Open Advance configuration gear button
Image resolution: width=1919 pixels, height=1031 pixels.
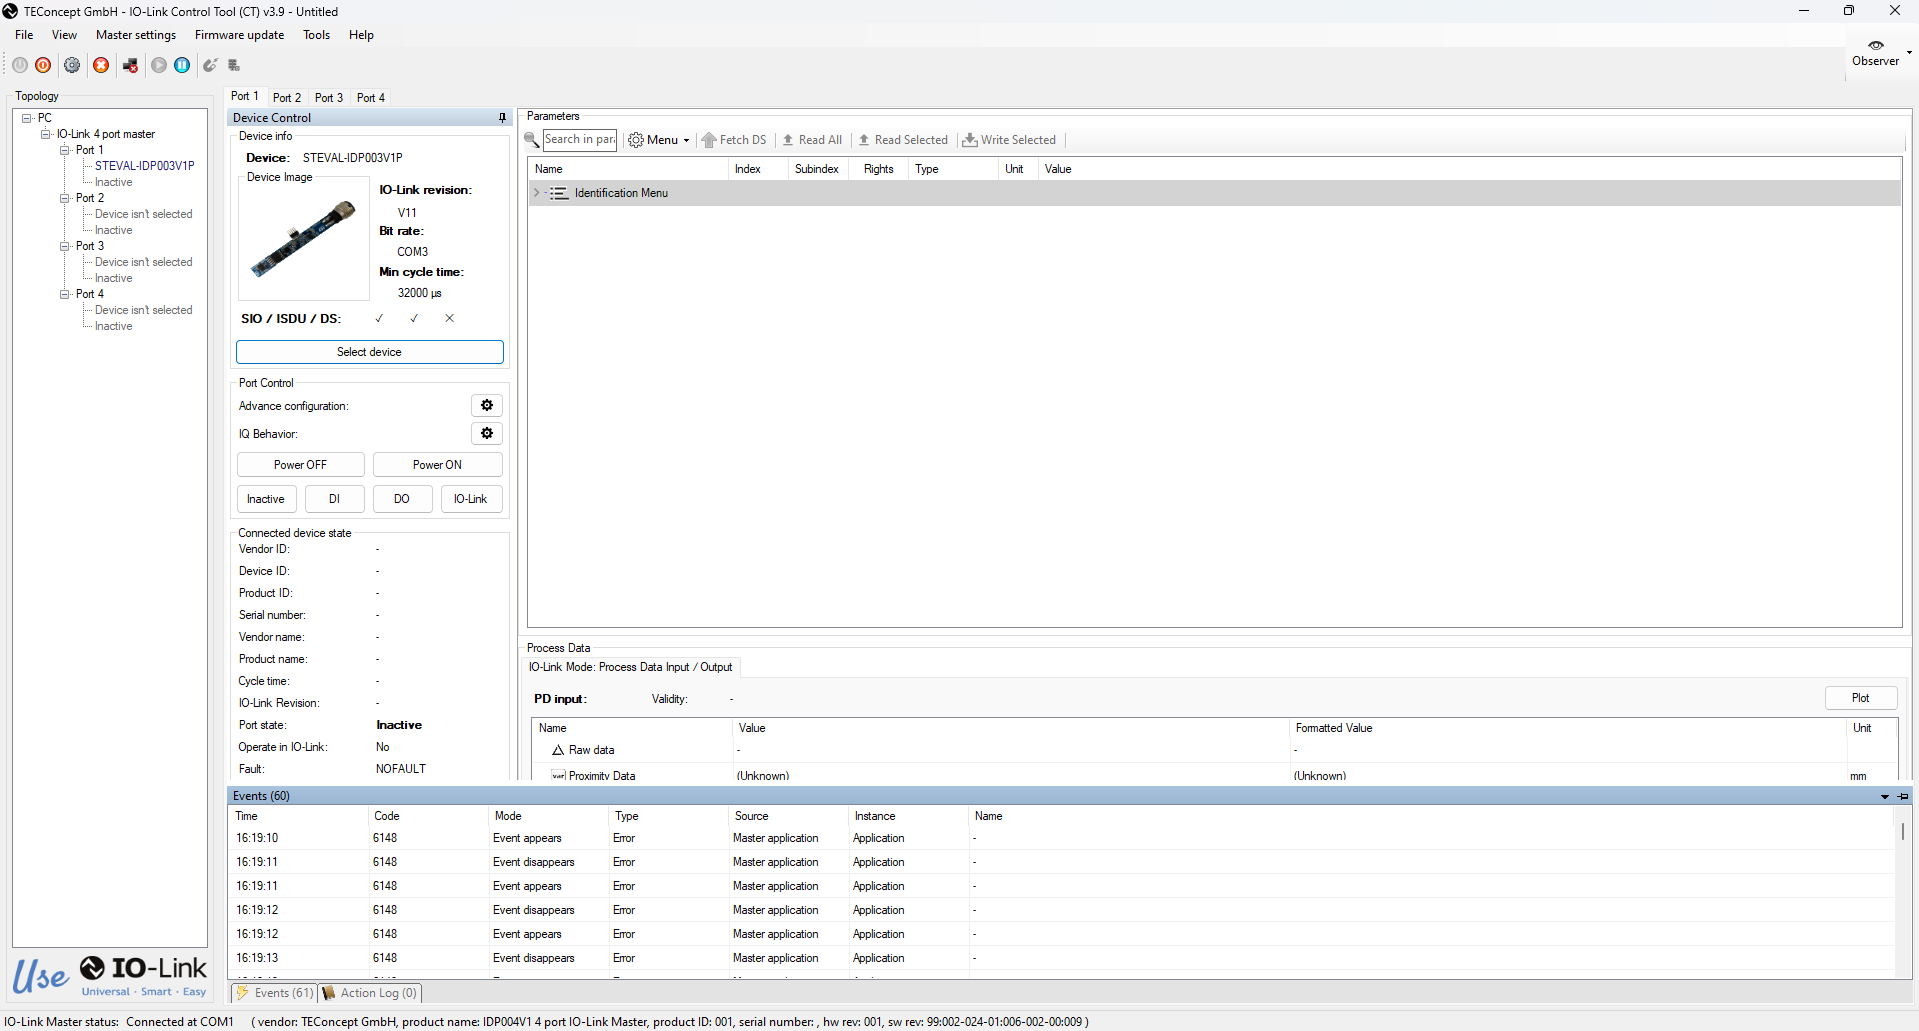coord(487,405)
